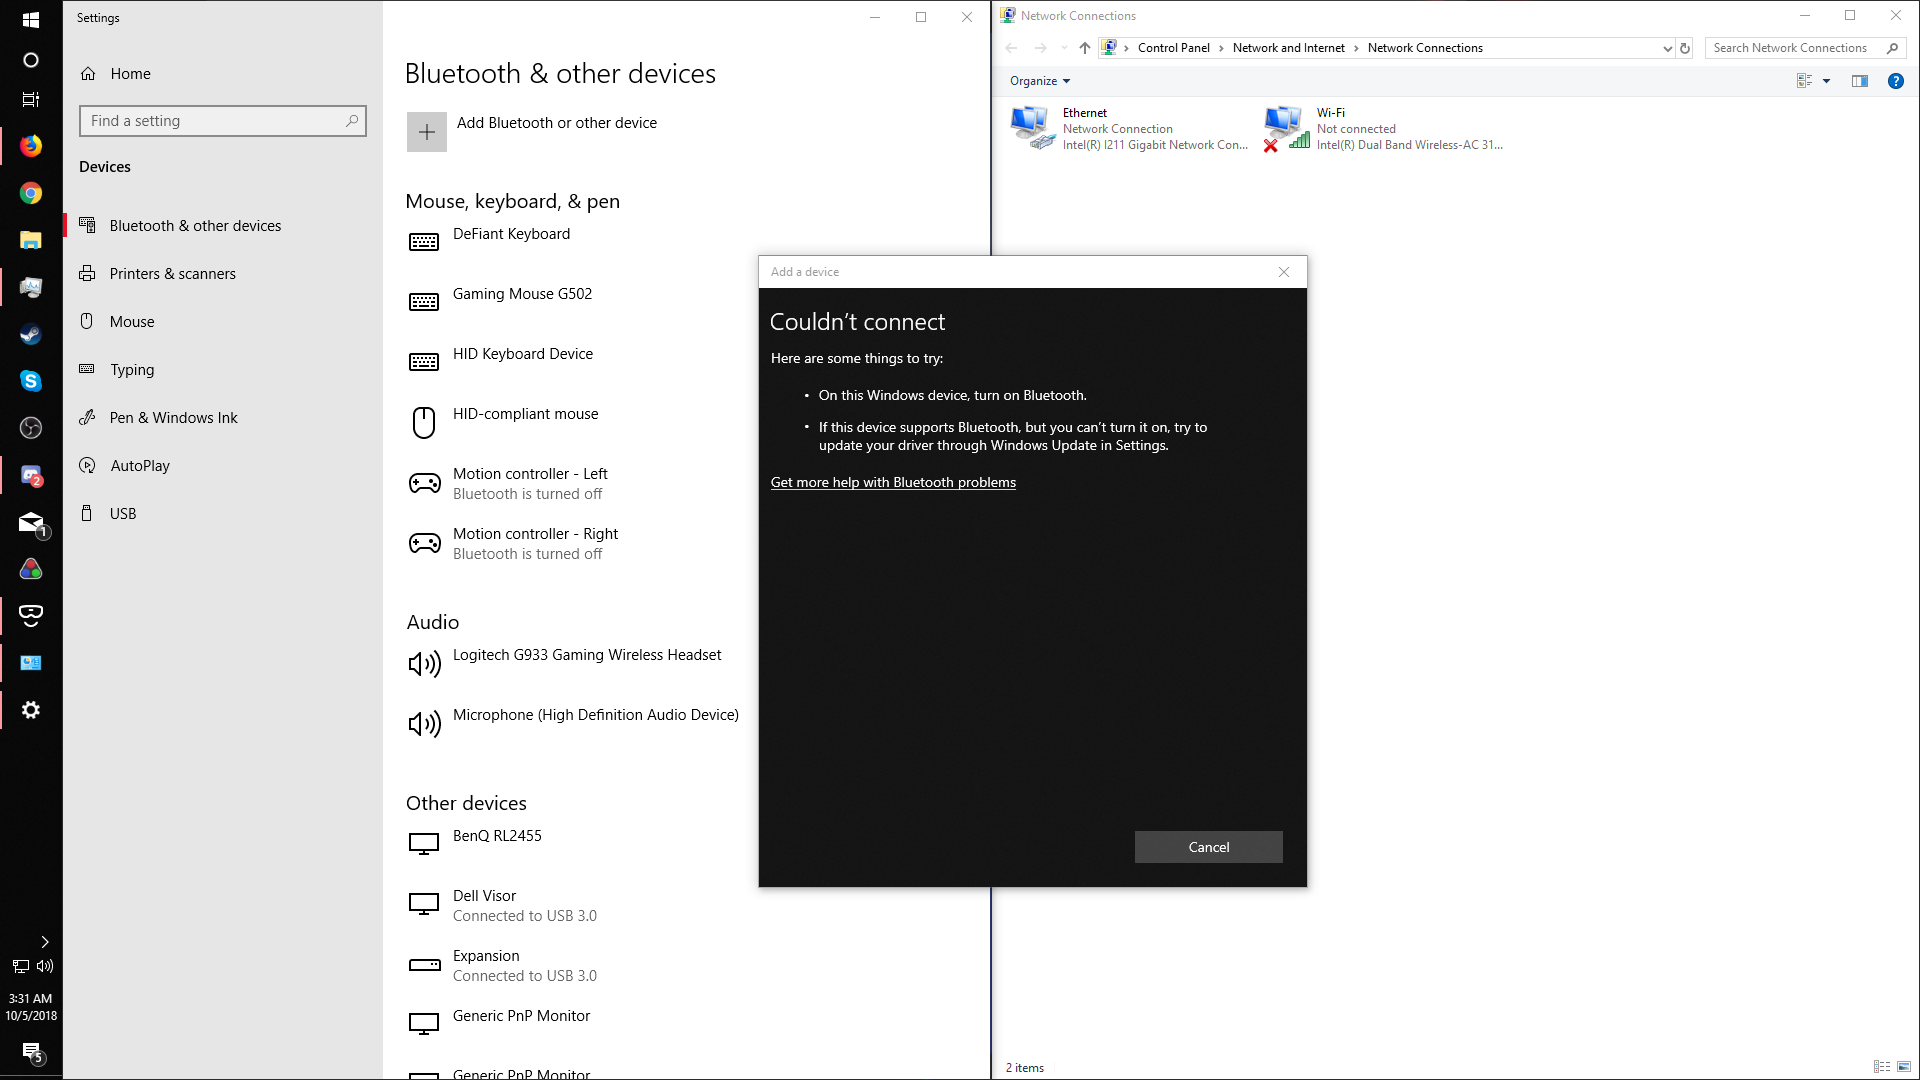Open Printers & scanners settings page

click(172, 274)
